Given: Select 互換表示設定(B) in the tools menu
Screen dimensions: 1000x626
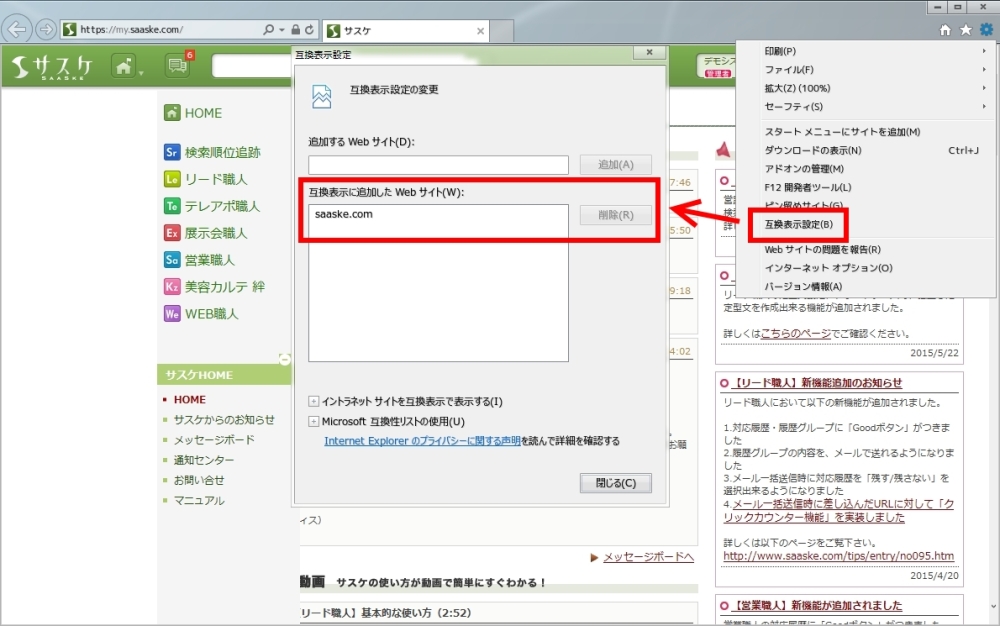Looking at the screenshot, I should click(x=798, y=224).
